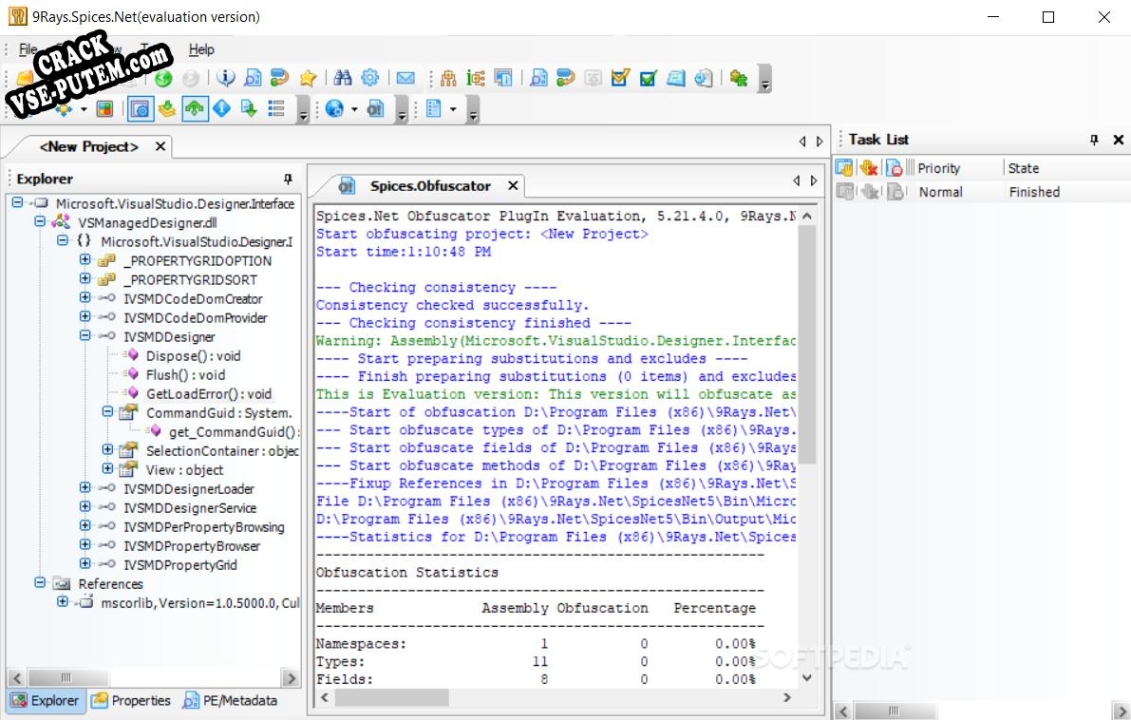Click the output log vertical scrollbar thumb
The width and height of the screenshot is (1131, 720).
[x=806, y=345]
